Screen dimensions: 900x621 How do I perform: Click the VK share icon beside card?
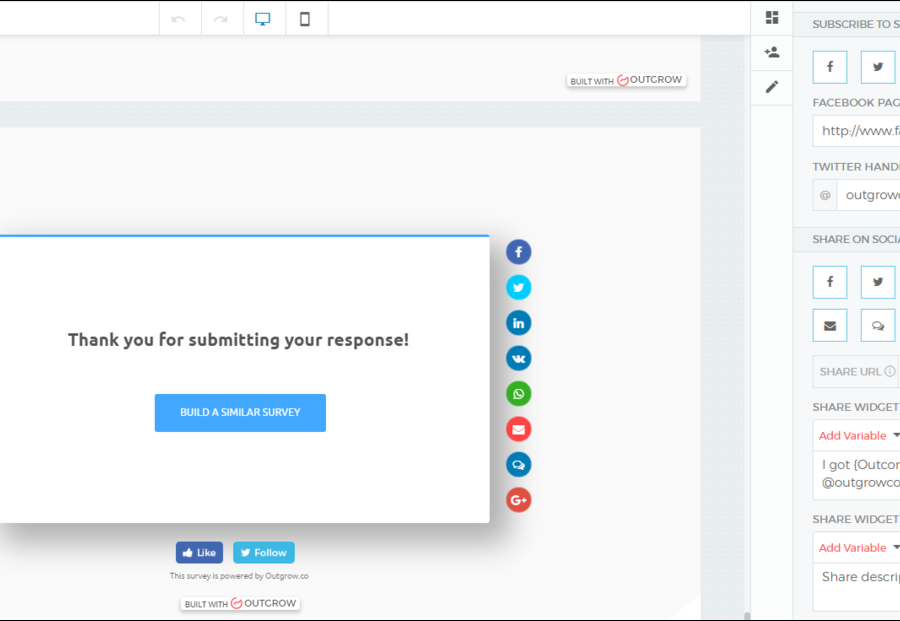(x=518, y=358)
